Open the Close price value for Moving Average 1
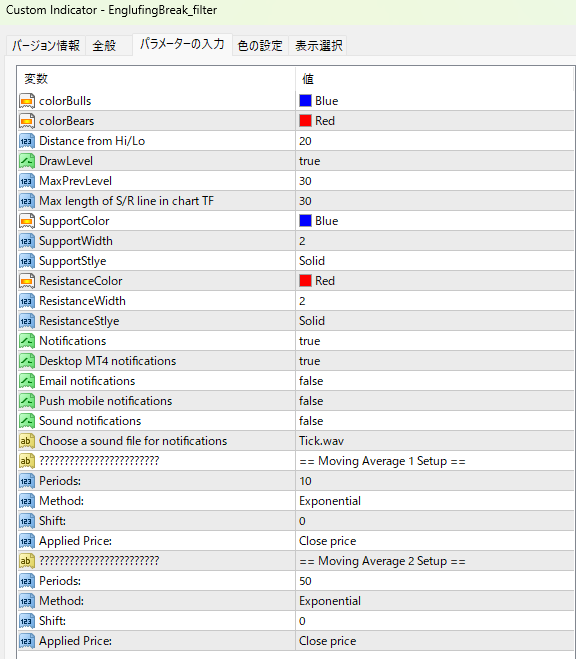This screenshot has width=576, height=659. coord(434,541)
